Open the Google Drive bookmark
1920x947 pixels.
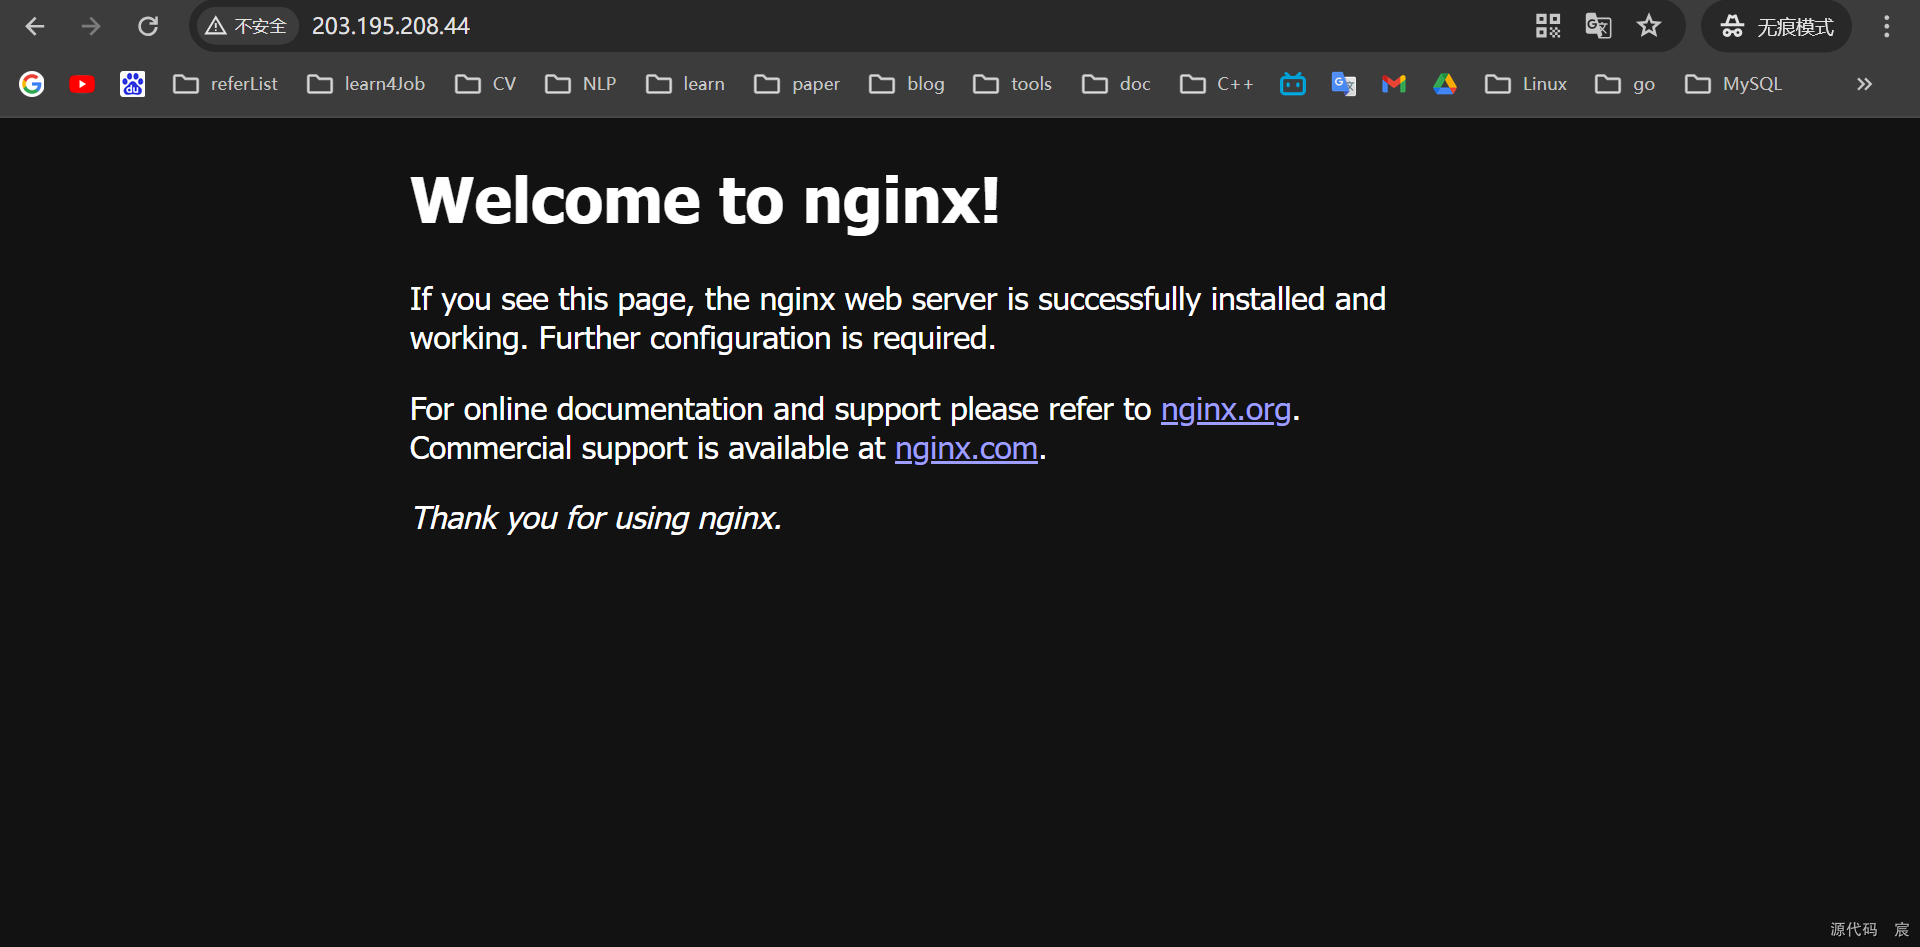(1445, 84)
